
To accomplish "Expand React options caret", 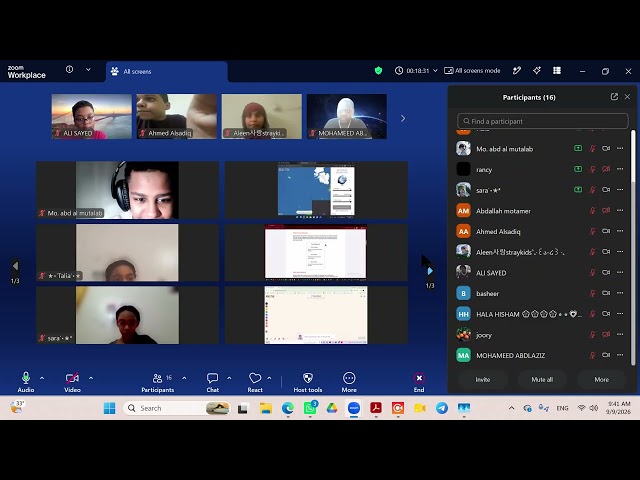I will click(x=269, y=378).
